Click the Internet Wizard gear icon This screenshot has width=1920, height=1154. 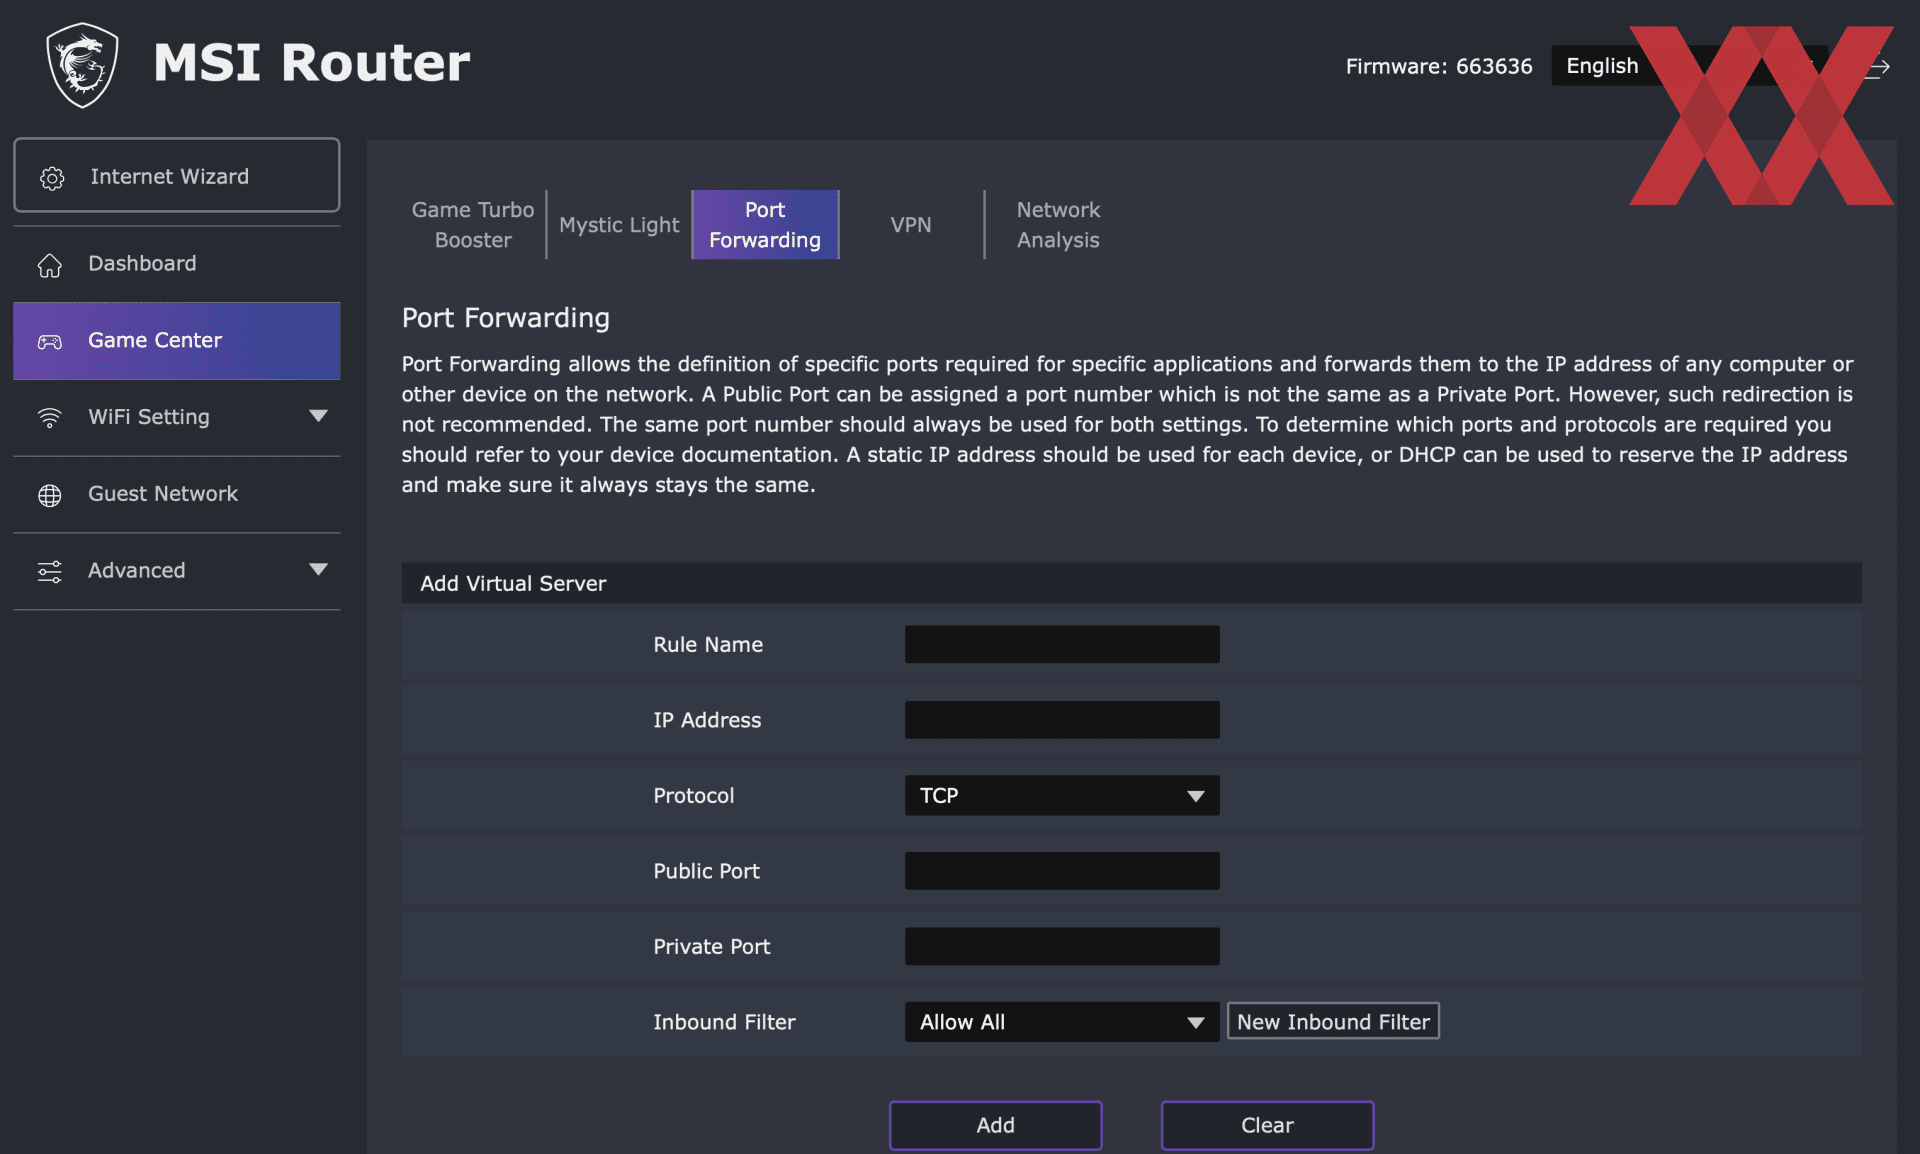point(52,178)
